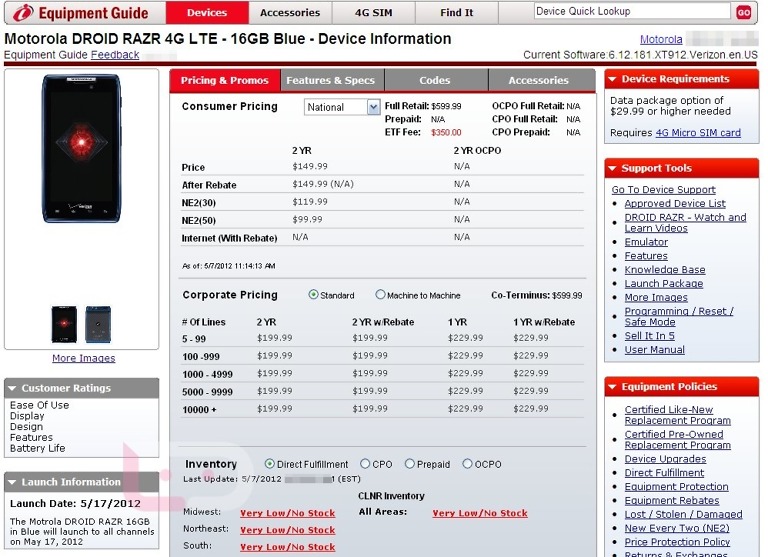
Task: Open the More Images link below thumbnails
Action: (83, 358)
